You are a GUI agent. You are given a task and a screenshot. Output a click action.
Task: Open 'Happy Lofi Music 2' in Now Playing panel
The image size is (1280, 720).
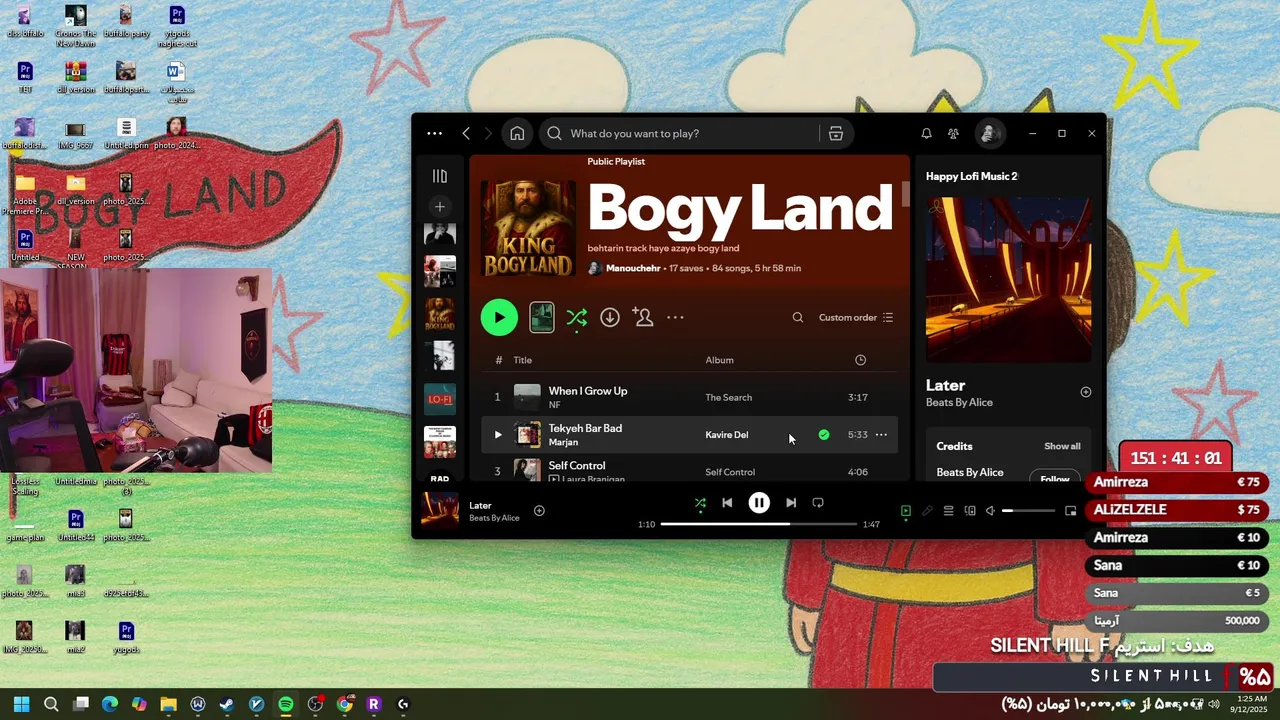click(x=972, y=176)
